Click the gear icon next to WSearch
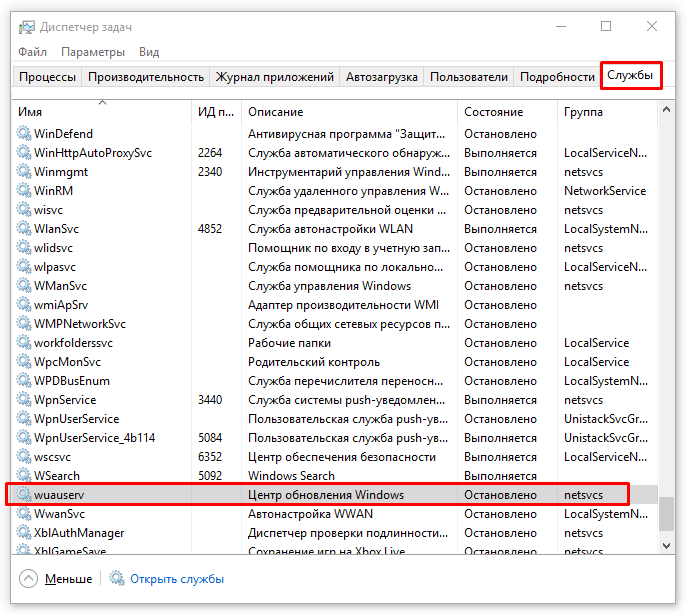This screenshot has width=687, height=615. click(24, 476)
